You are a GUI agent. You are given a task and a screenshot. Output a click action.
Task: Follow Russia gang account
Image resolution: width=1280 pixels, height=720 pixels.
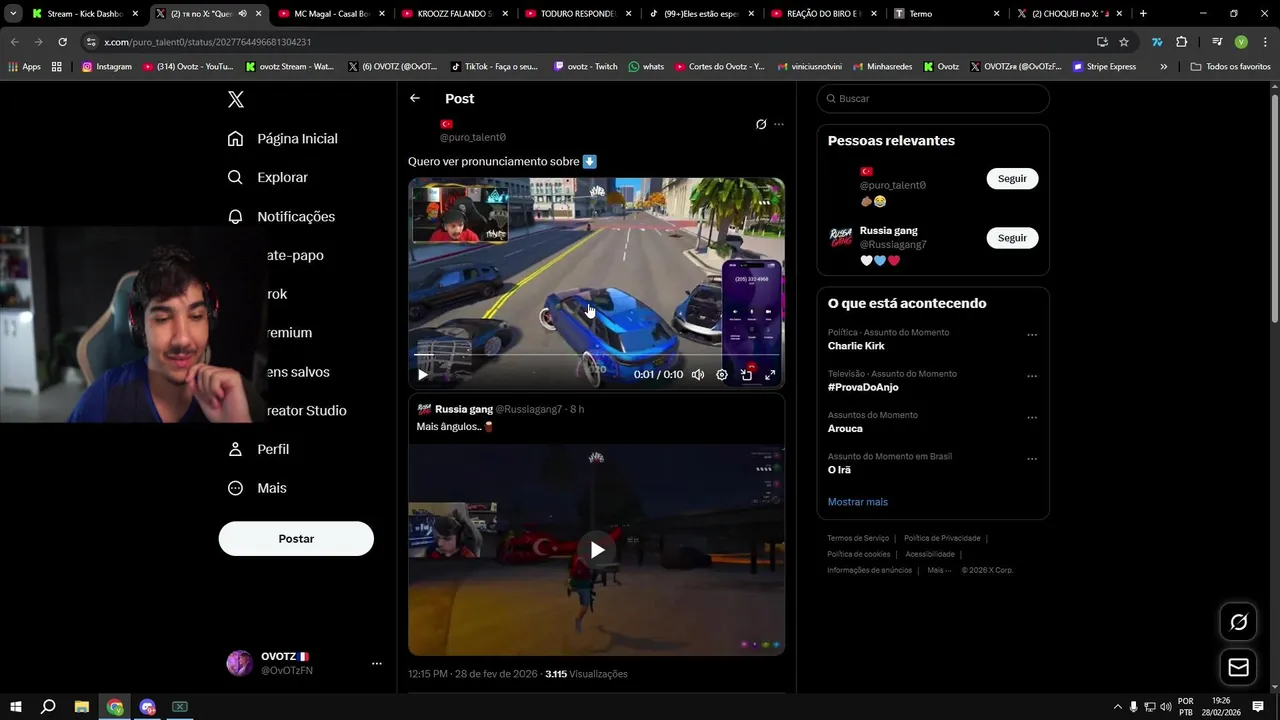(x=1012, y=238)
